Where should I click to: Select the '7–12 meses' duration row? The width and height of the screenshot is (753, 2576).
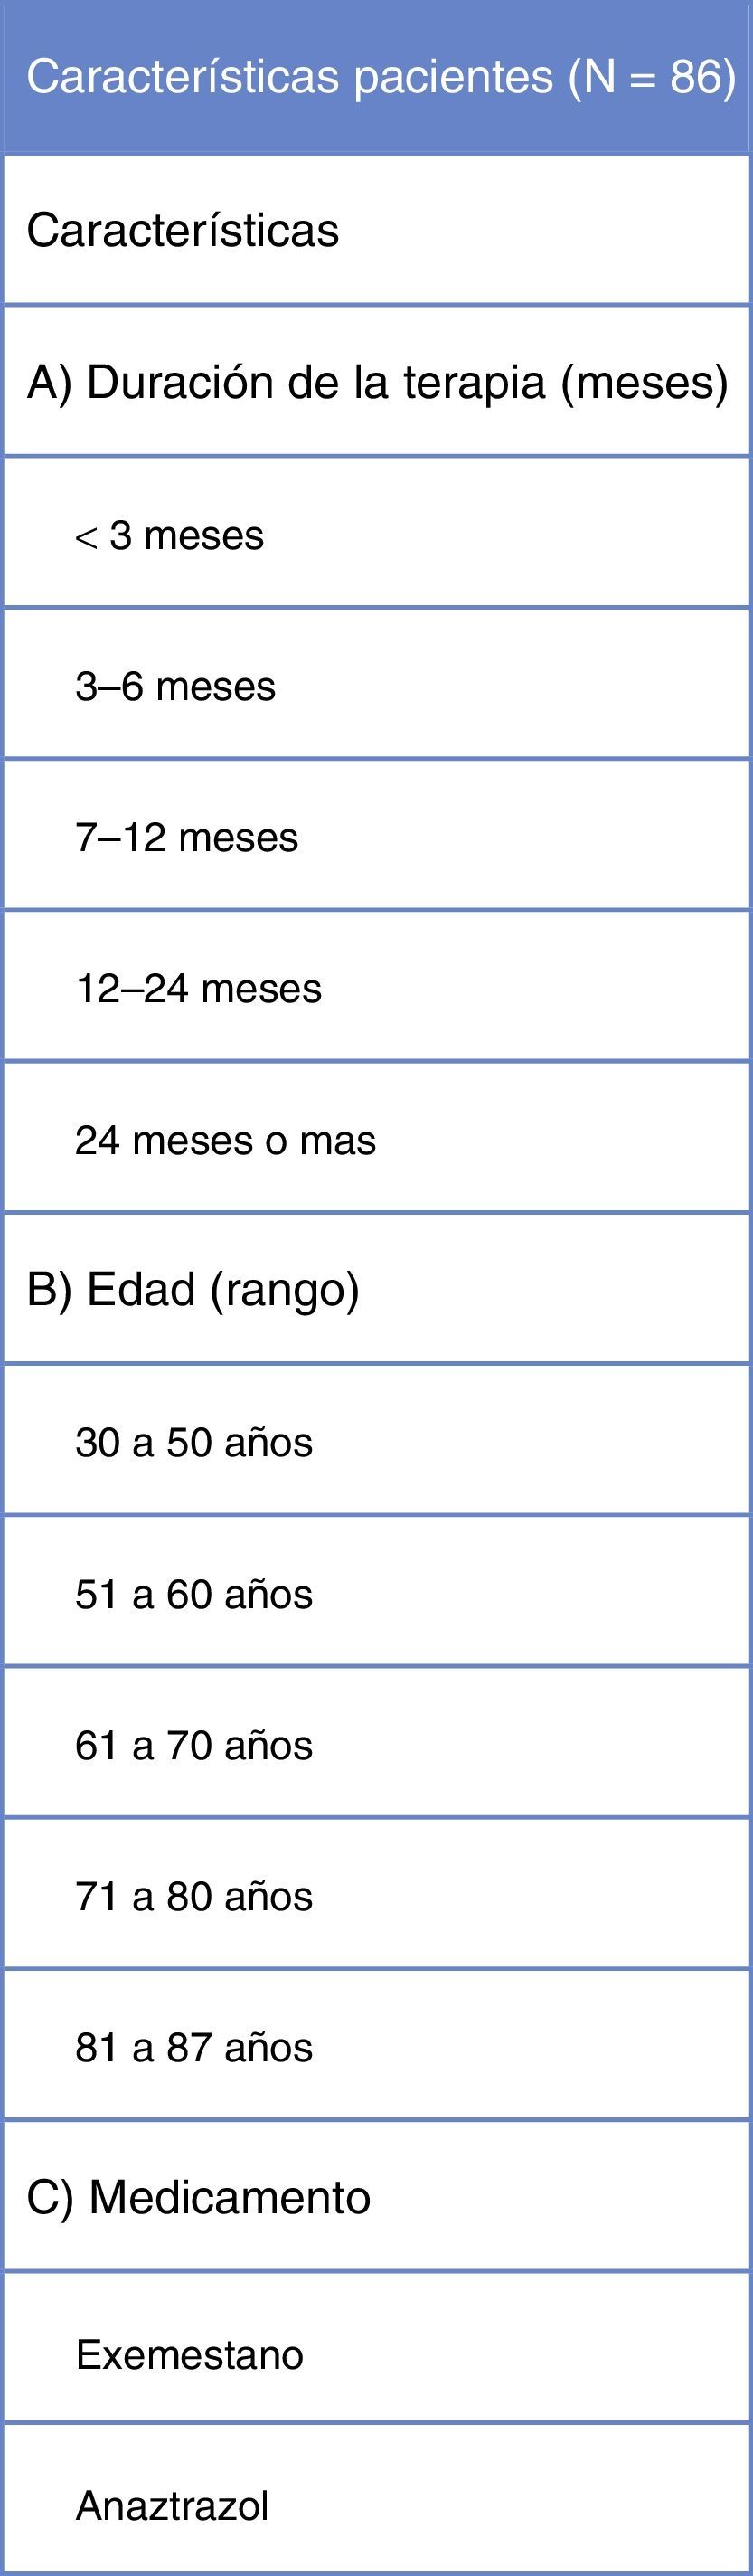pyautogui.click(x=186, y=838)
